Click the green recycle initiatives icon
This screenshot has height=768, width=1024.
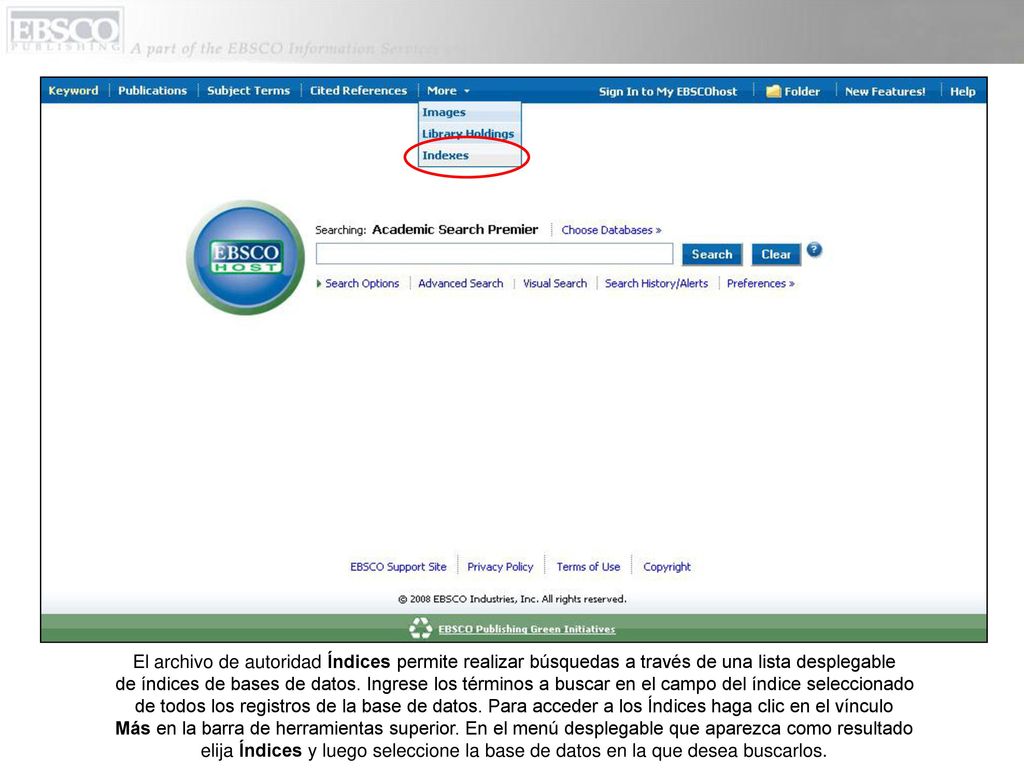[421, 628]
